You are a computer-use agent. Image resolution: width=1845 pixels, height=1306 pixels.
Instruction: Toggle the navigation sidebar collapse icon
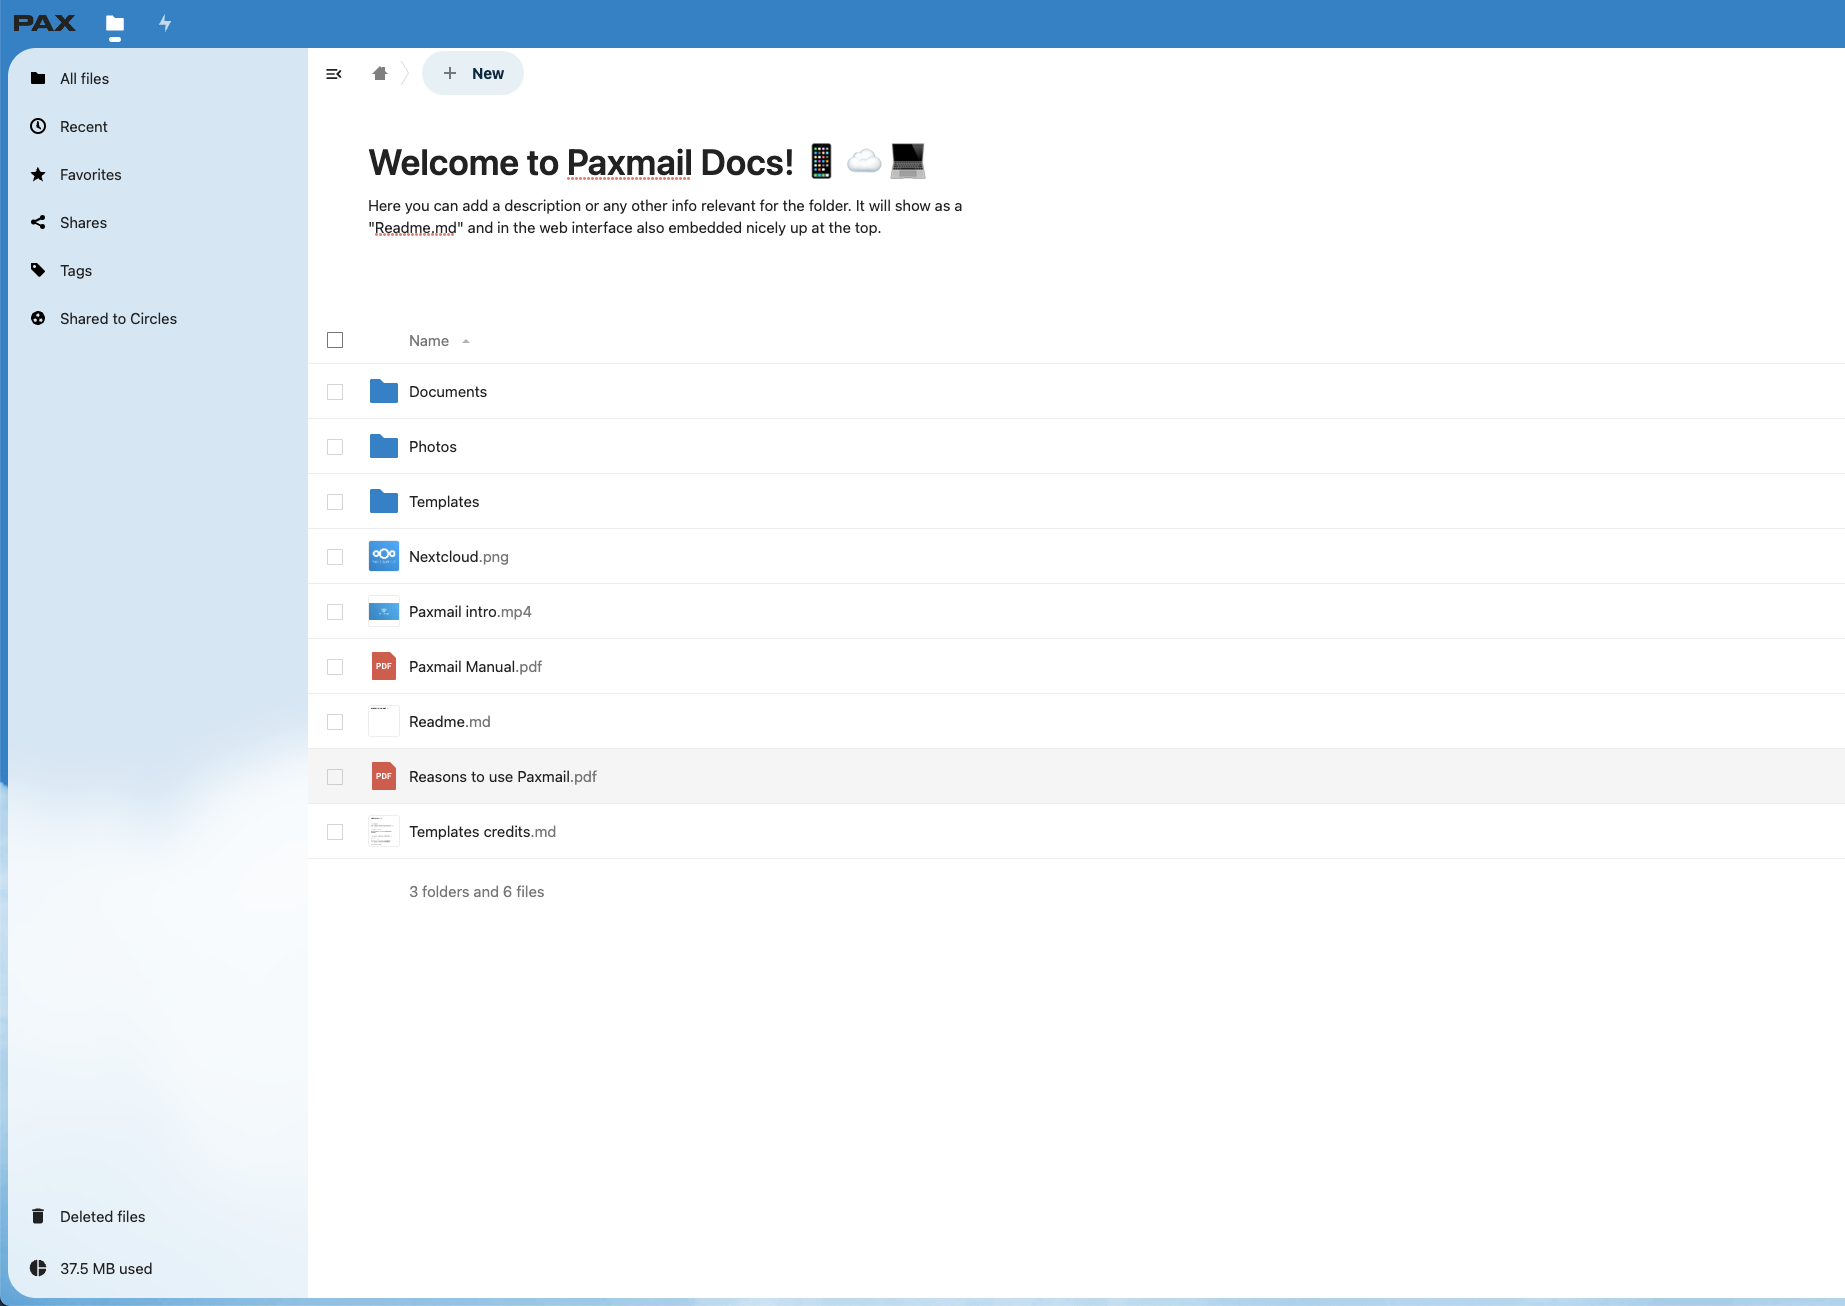334,74
